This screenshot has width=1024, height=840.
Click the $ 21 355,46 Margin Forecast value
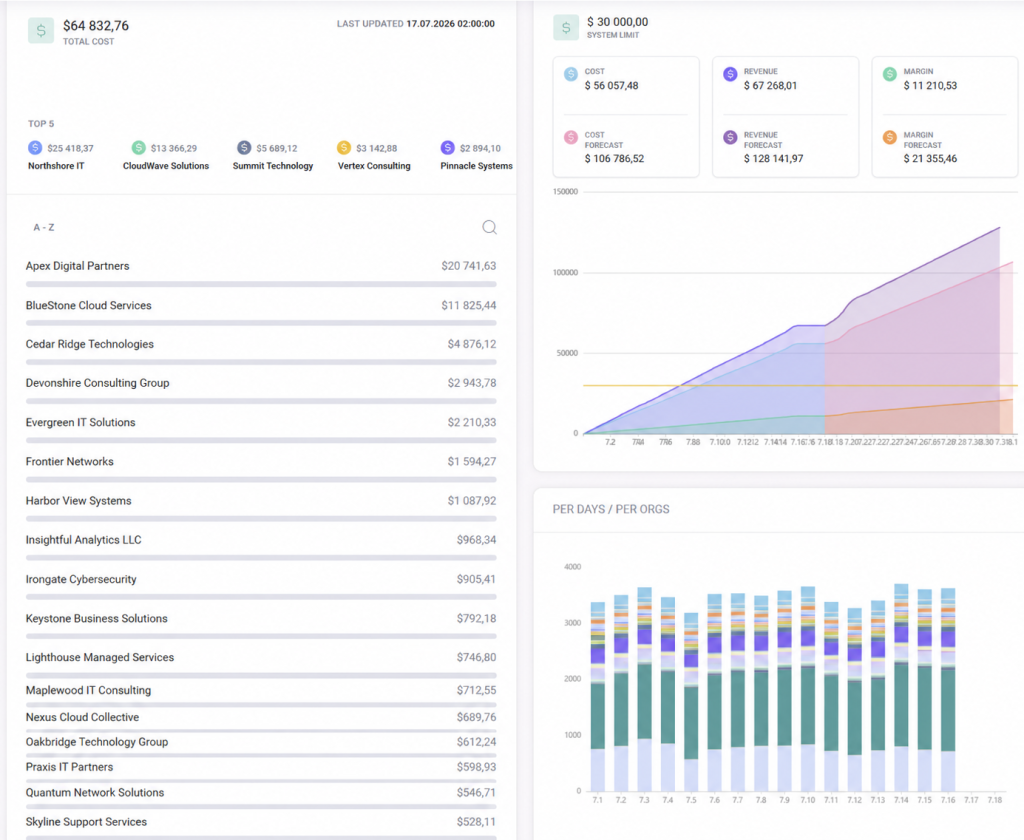930,159
